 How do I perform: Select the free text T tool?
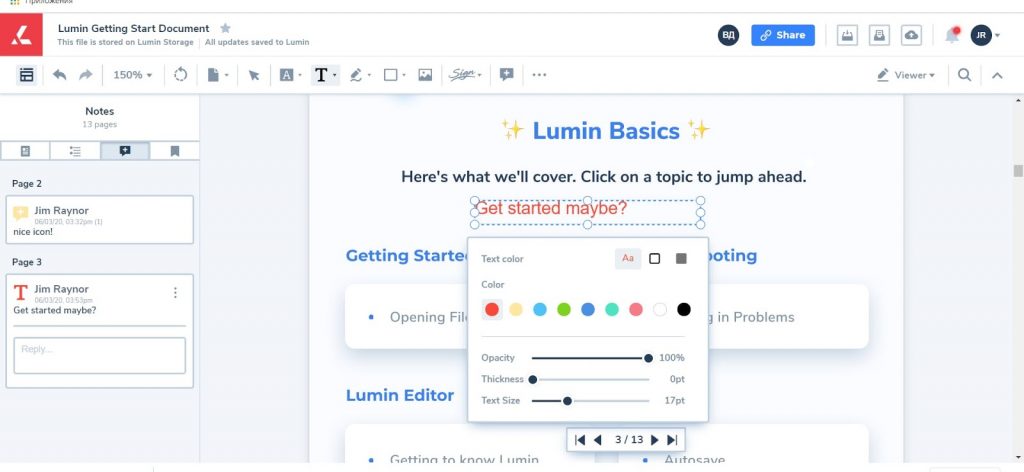(320, 75)
